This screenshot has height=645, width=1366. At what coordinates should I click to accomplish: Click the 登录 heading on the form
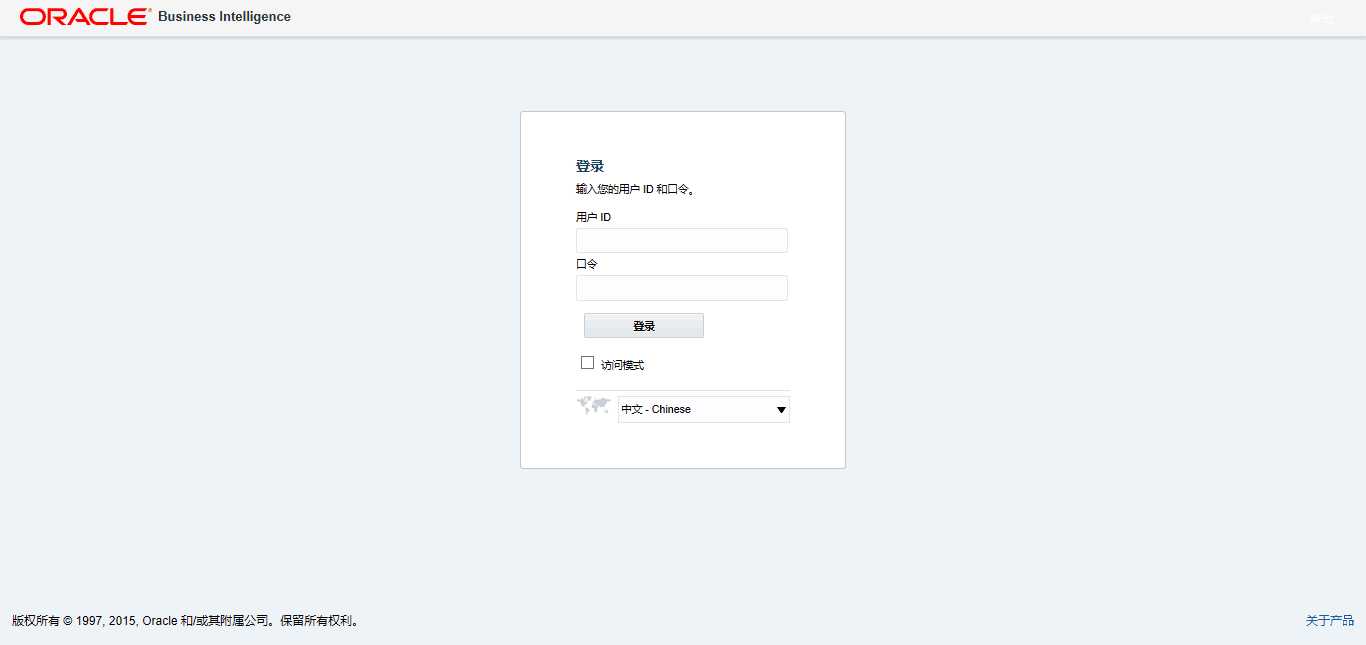[x=590, y=165]
